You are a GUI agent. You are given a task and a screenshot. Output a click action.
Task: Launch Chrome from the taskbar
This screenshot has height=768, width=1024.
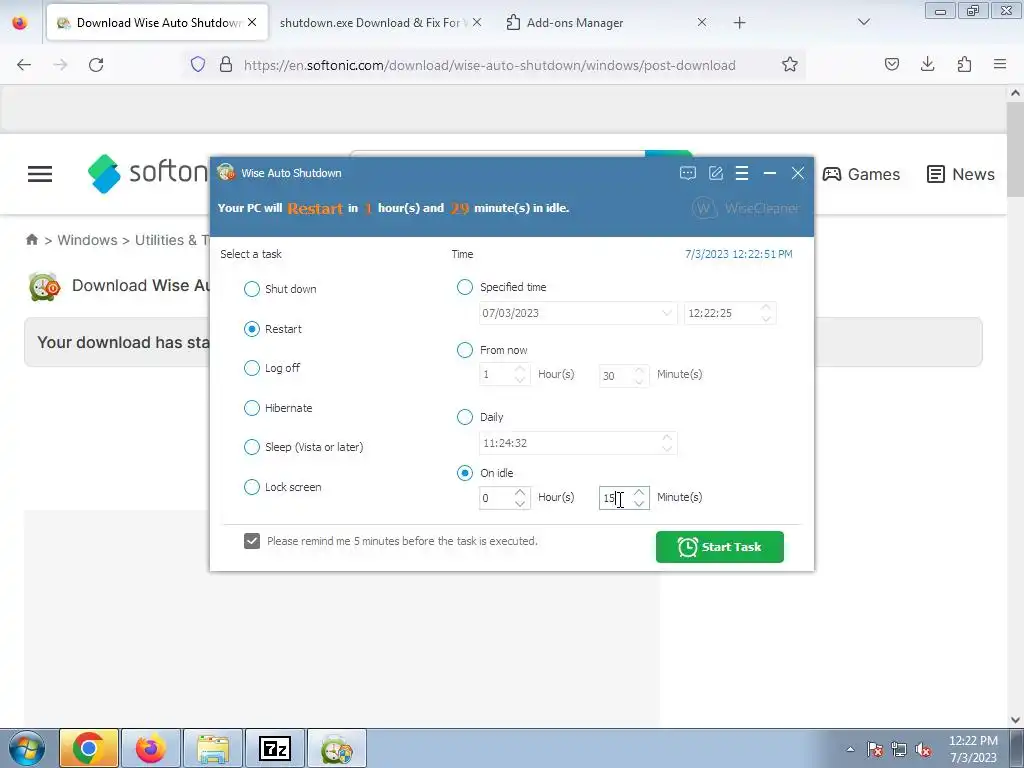(x=89, y=748)
